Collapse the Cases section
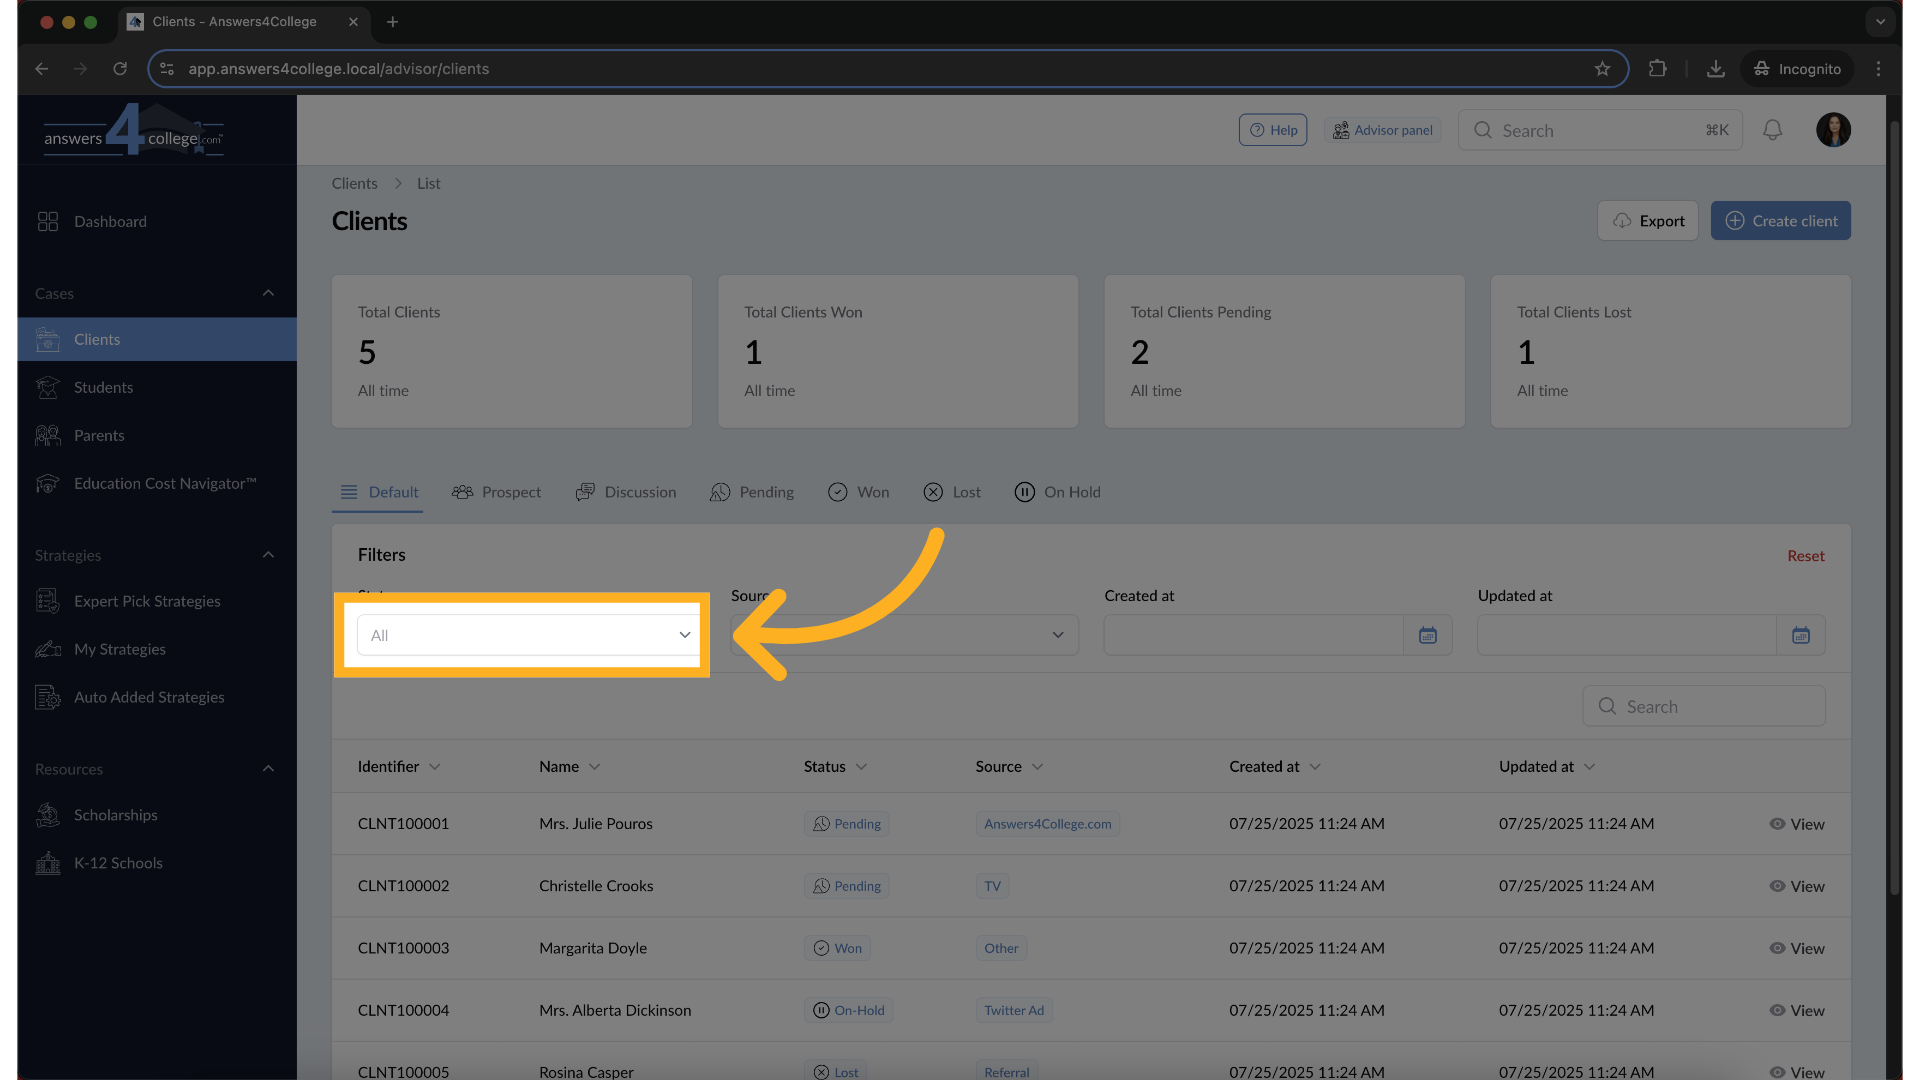 [x=268, y=293]
